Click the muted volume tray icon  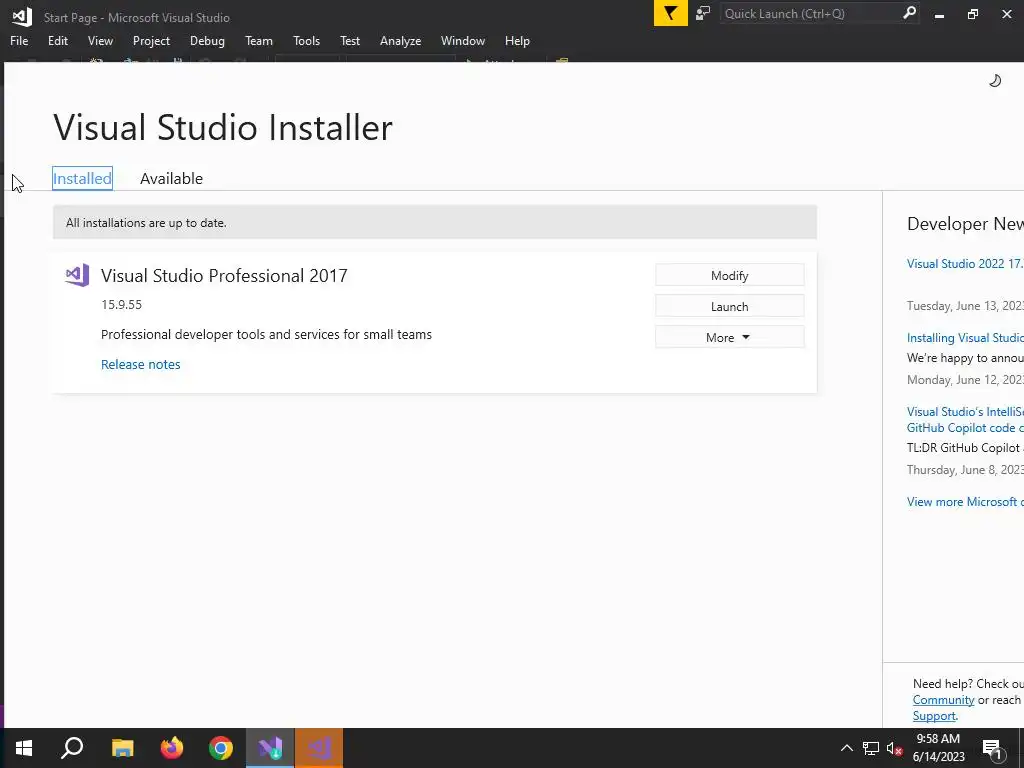(895, 748)
